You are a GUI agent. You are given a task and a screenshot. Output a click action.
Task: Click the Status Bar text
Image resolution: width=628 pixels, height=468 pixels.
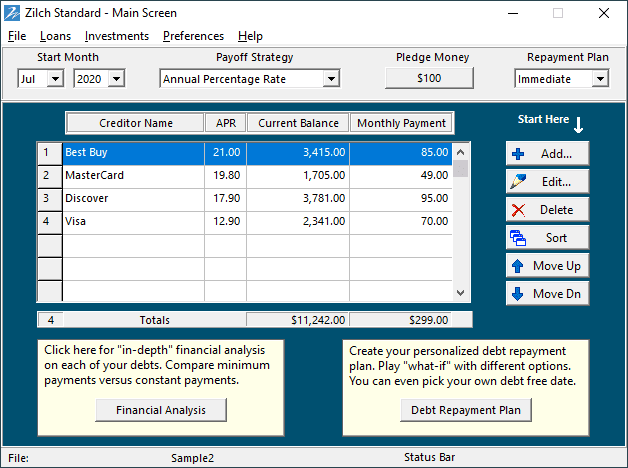[x=429, y=457]
